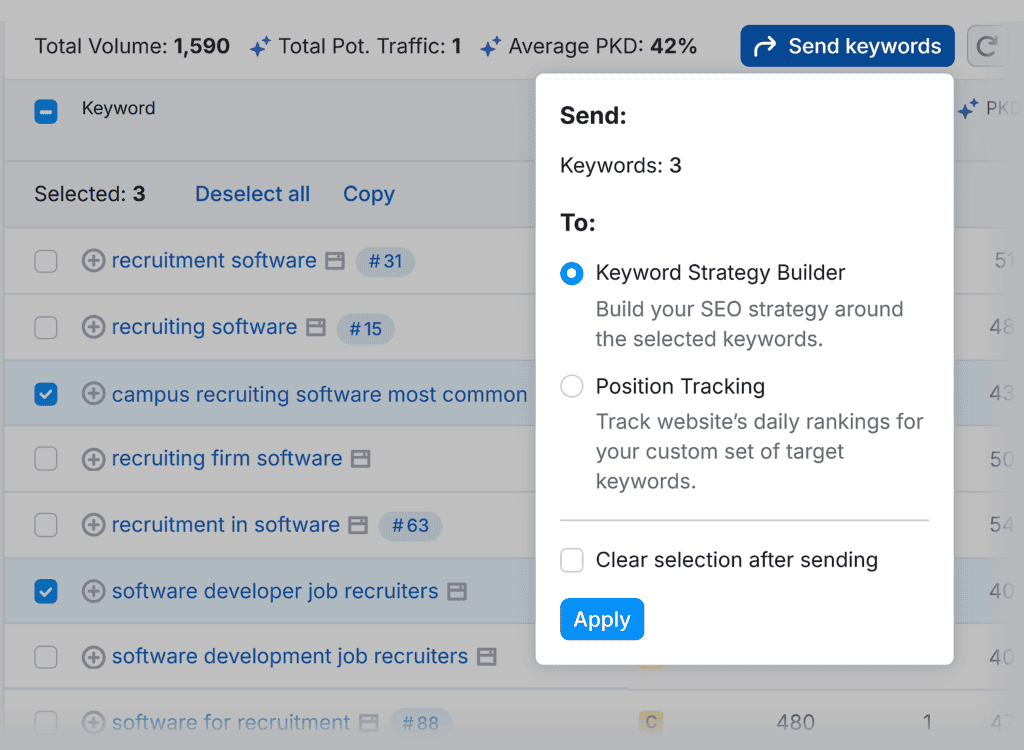The width and height of the screenshot is (1024, 750).
Task: Click the refresh icon beside Send keywords
Action: click(x=987, y=46)
